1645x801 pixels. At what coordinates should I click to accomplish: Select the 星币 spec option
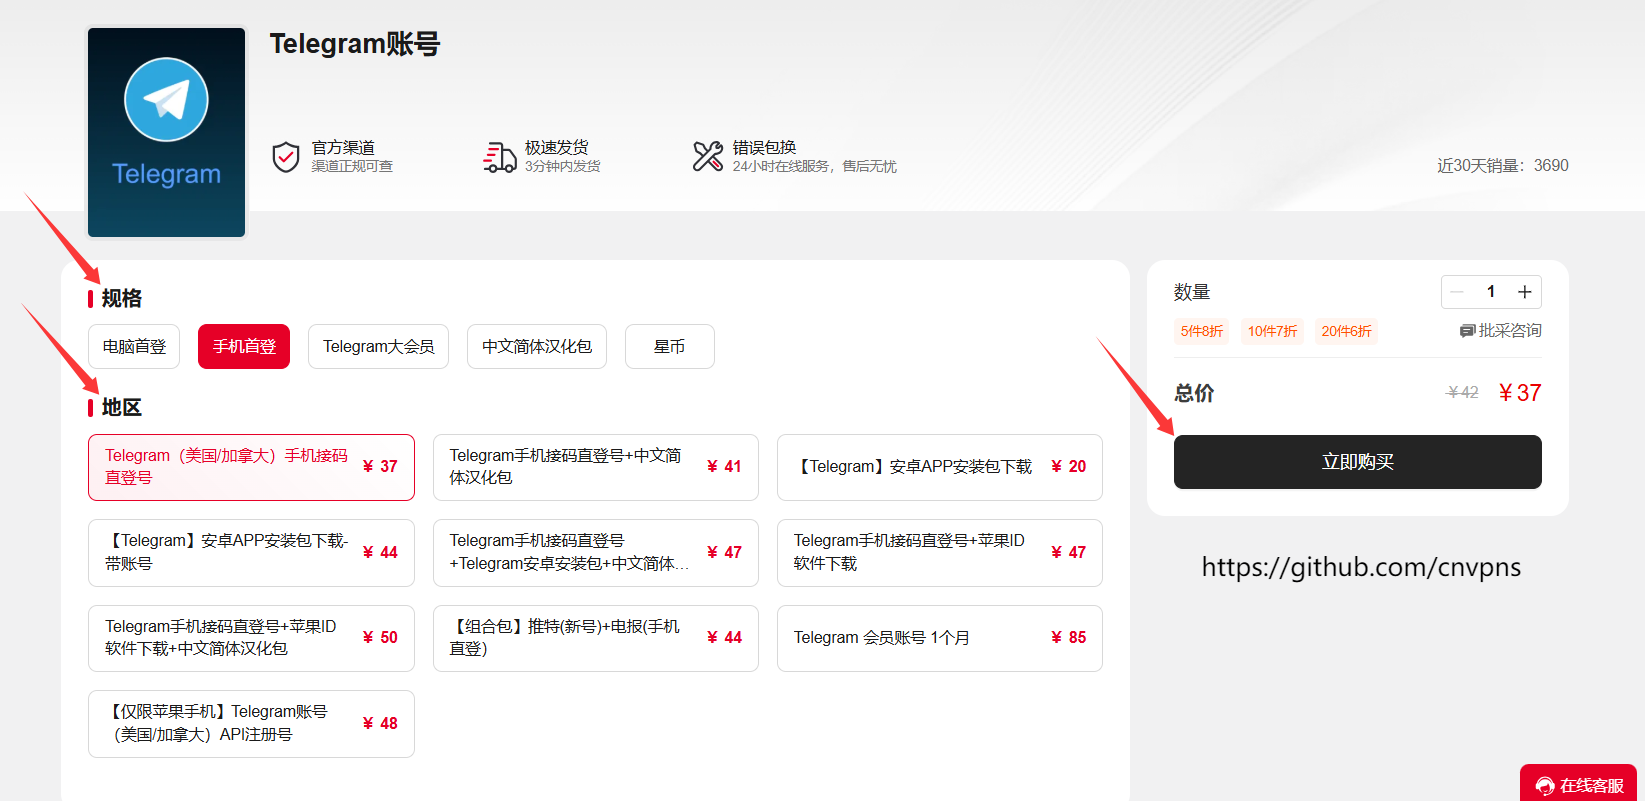click(x=670, y=347)
